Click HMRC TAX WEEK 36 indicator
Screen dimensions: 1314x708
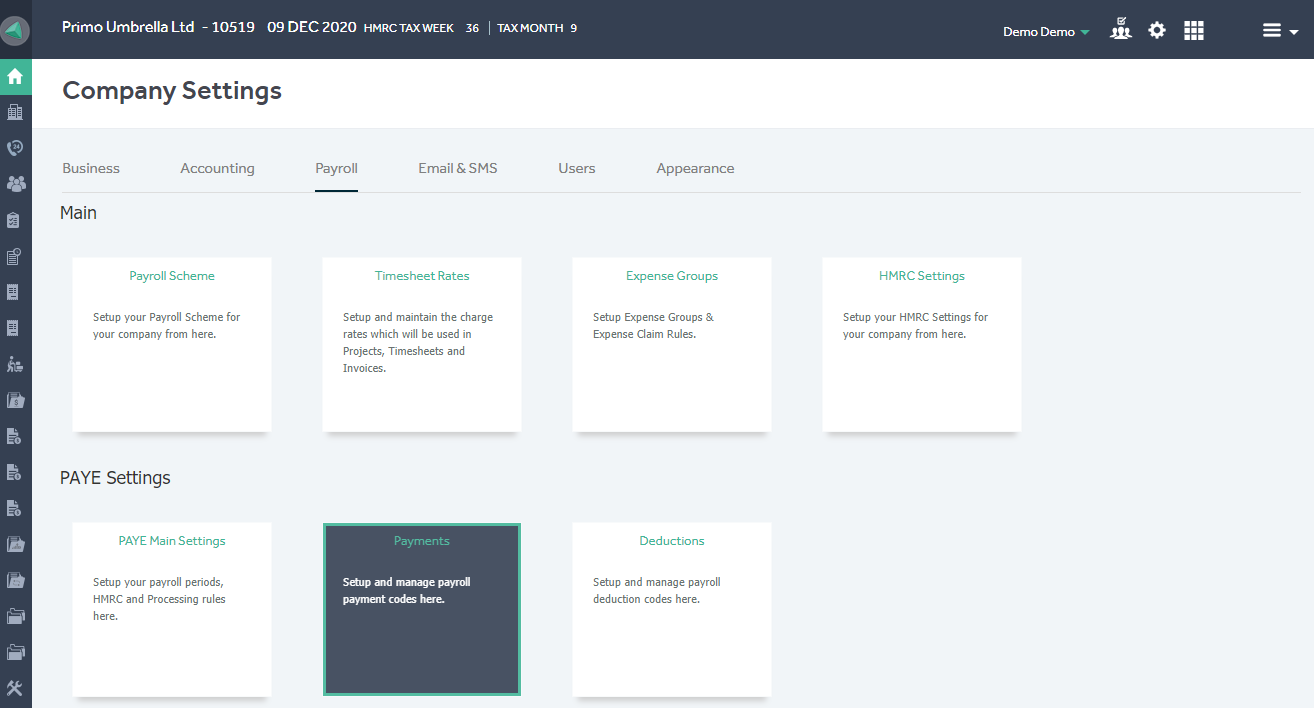(421, 28)
